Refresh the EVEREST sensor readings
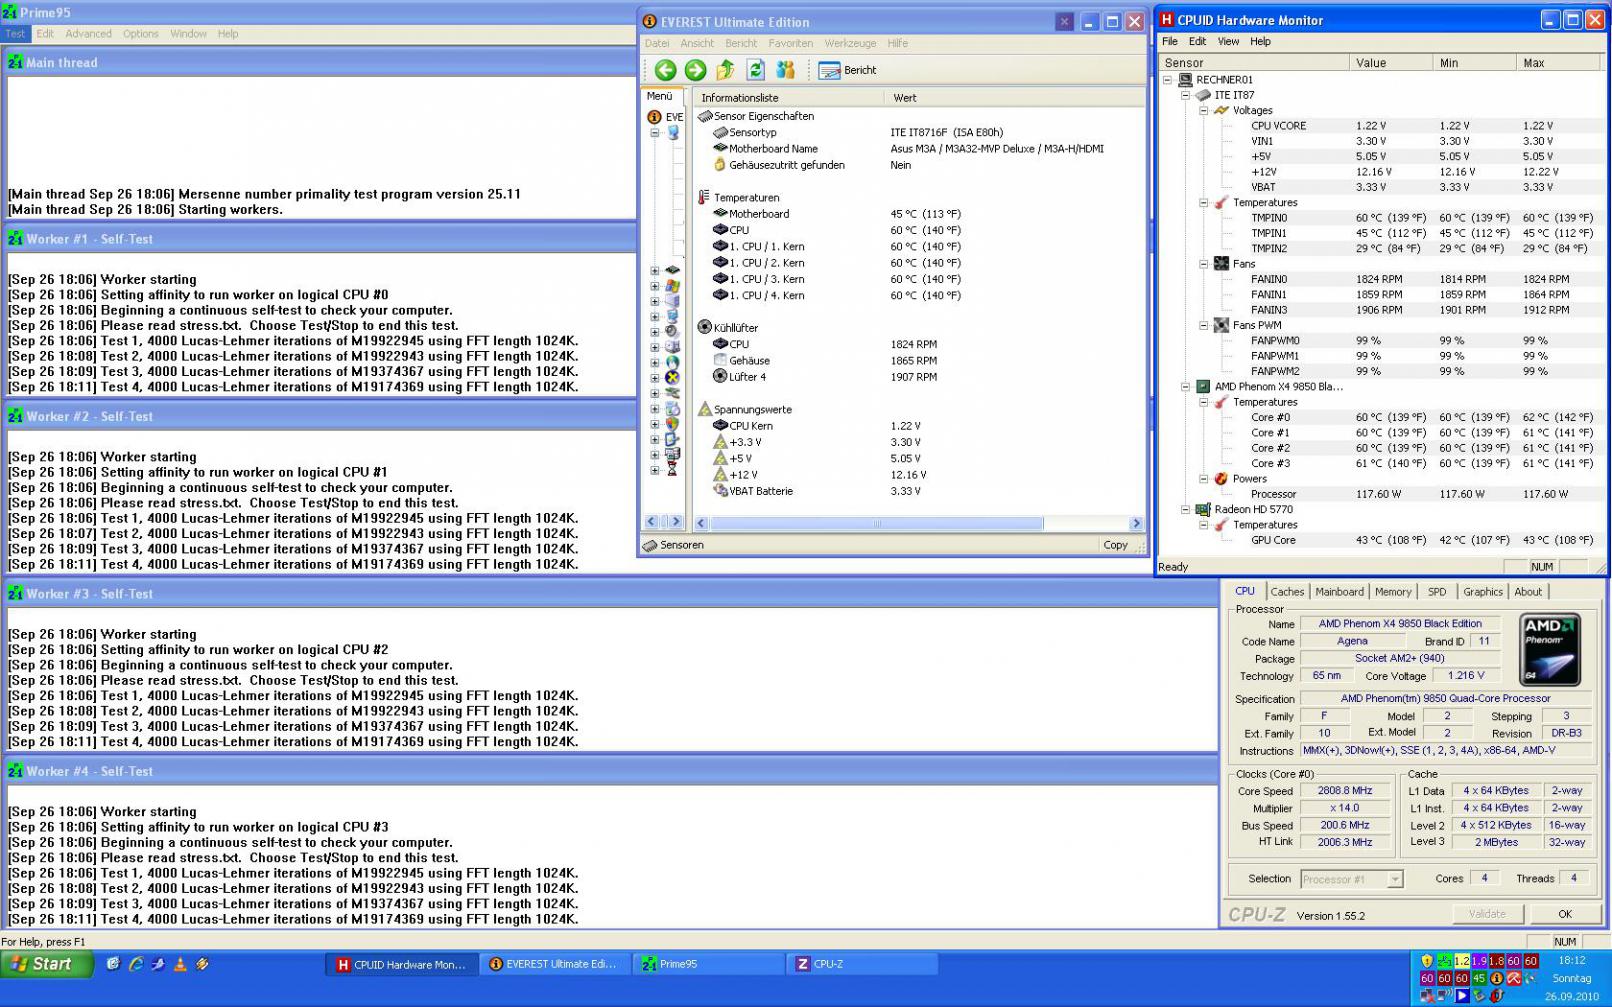 tap(756, 70)
